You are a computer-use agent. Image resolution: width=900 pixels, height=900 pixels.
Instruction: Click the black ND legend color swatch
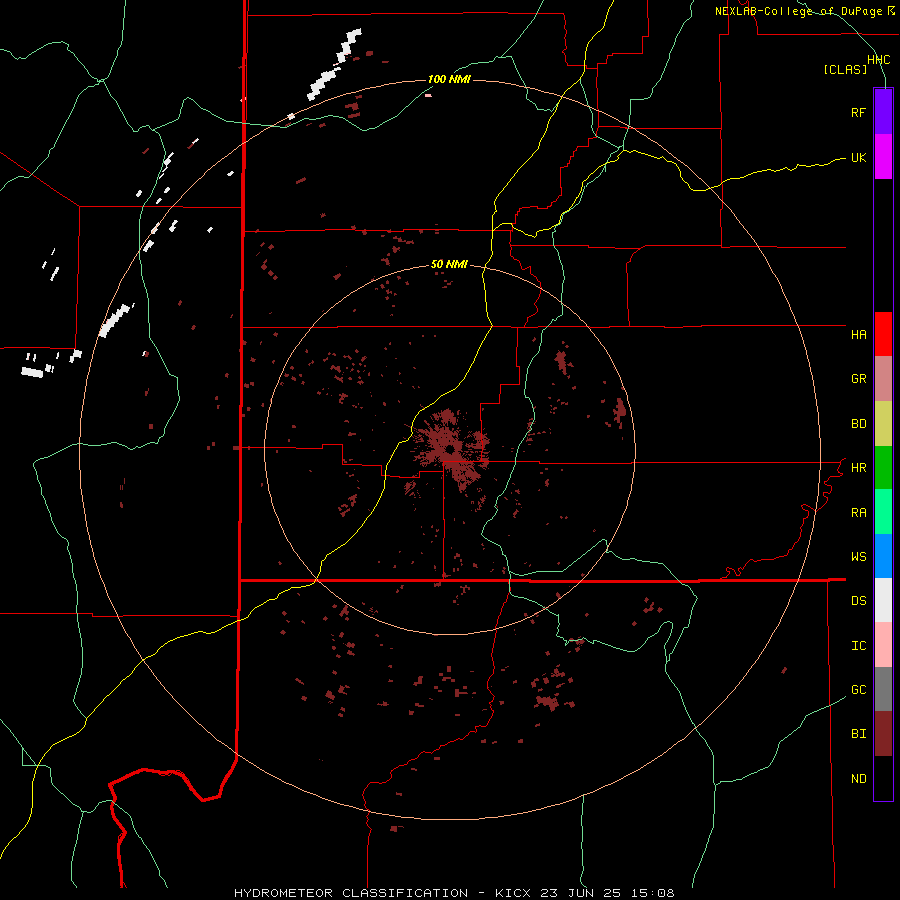(883, 778)
